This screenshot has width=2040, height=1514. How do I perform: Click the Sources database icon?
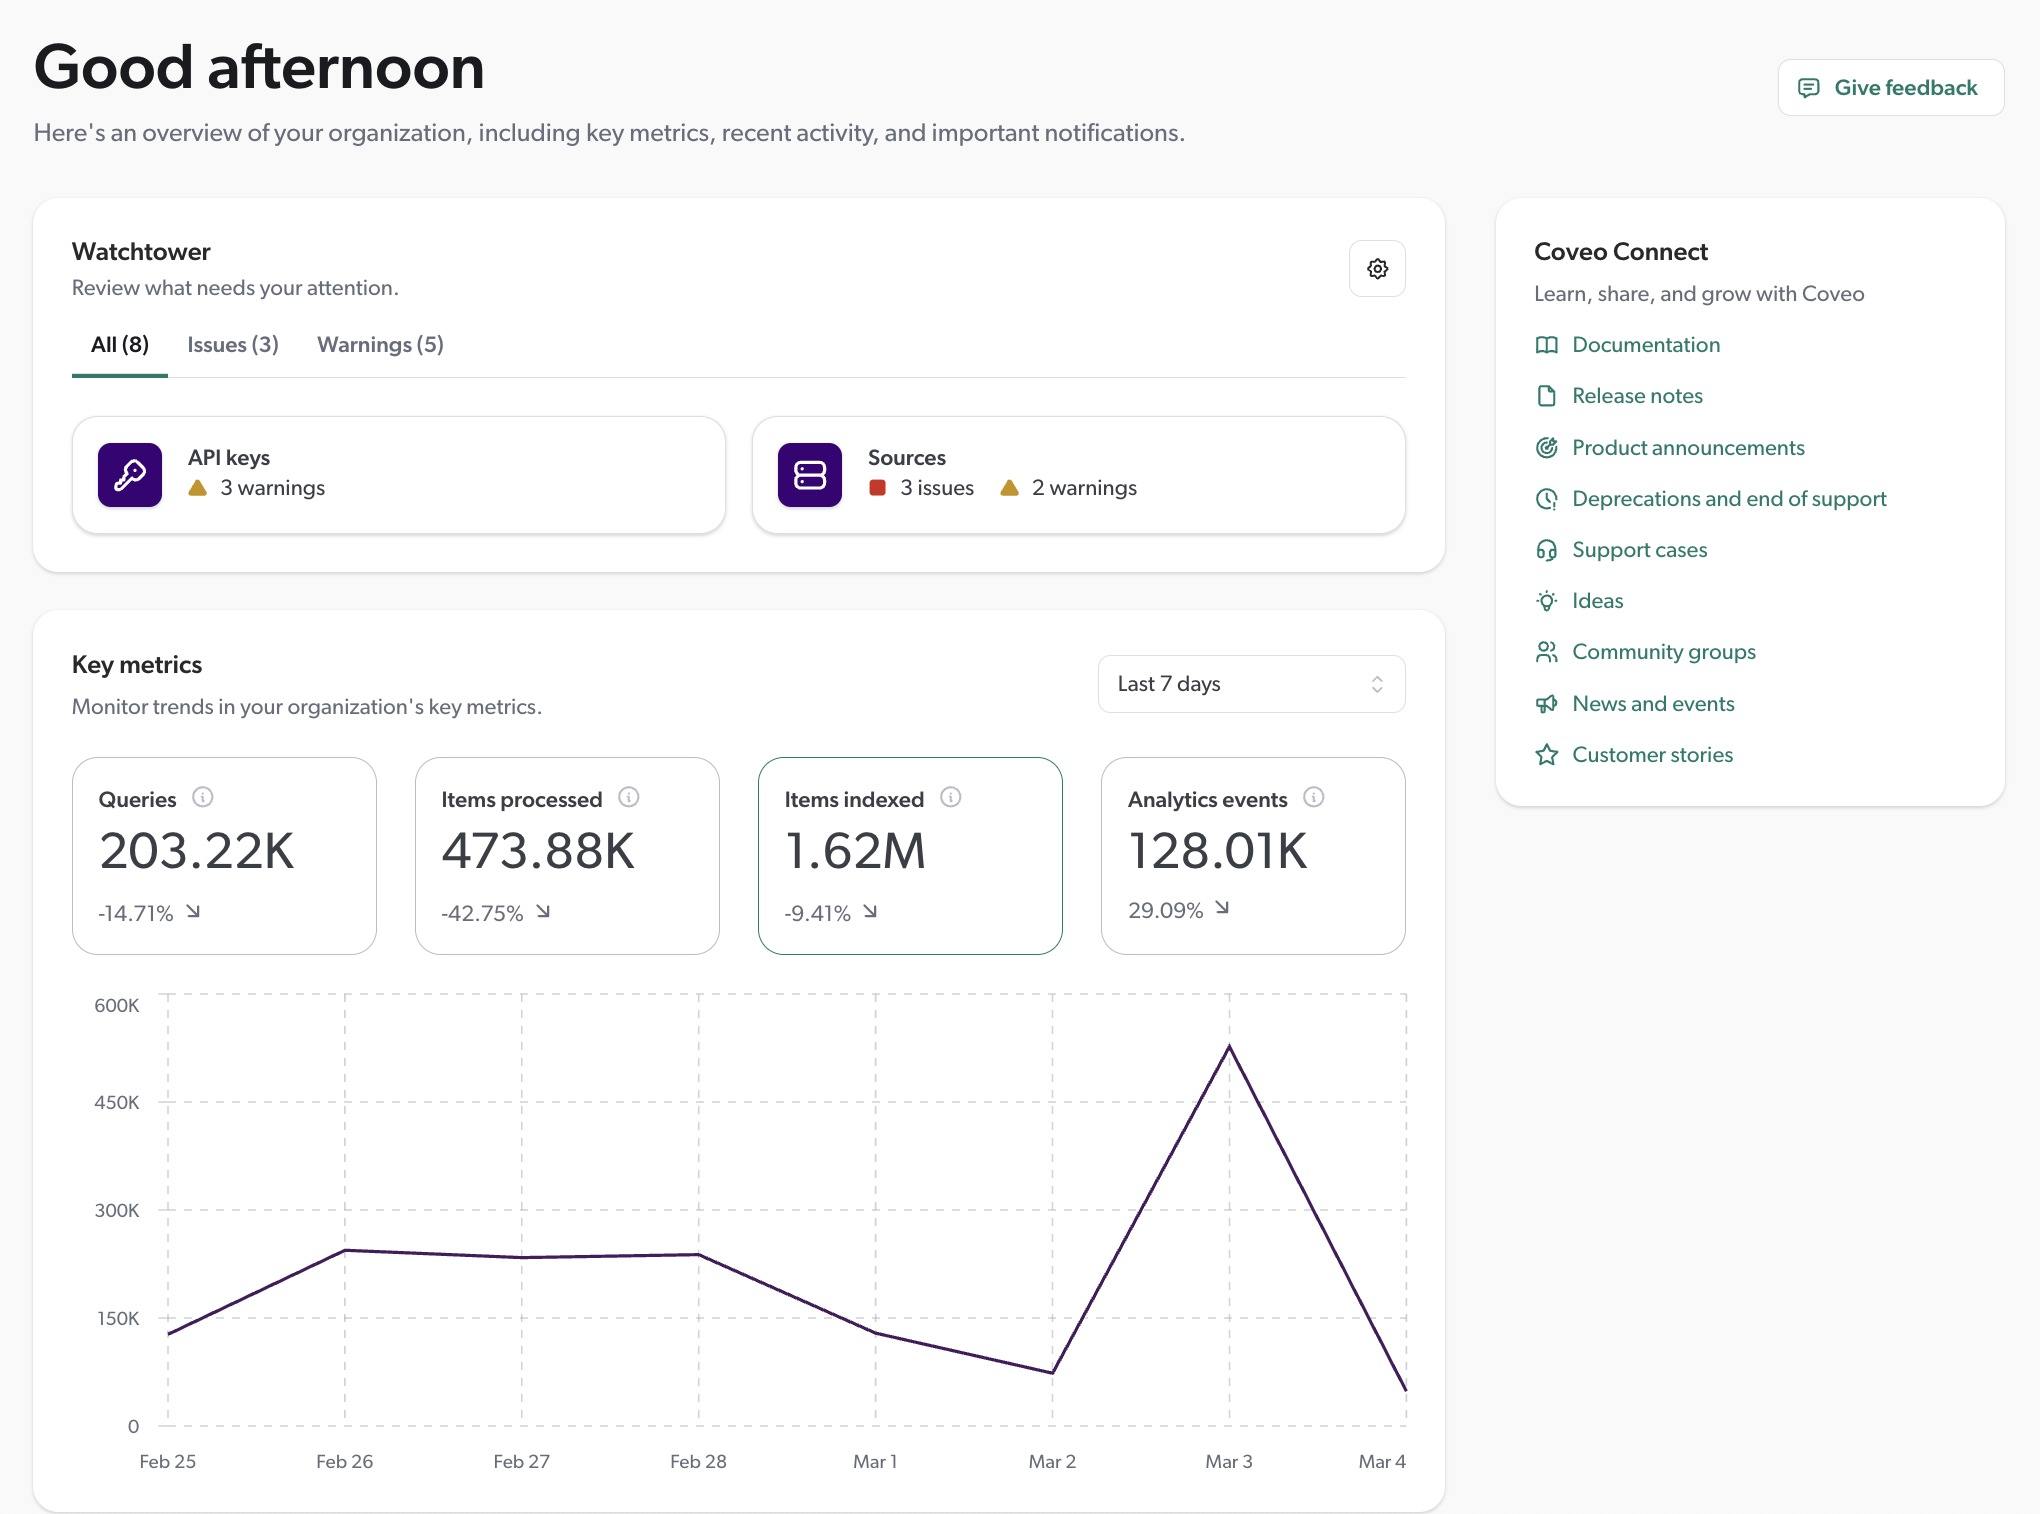coord(809,474)
